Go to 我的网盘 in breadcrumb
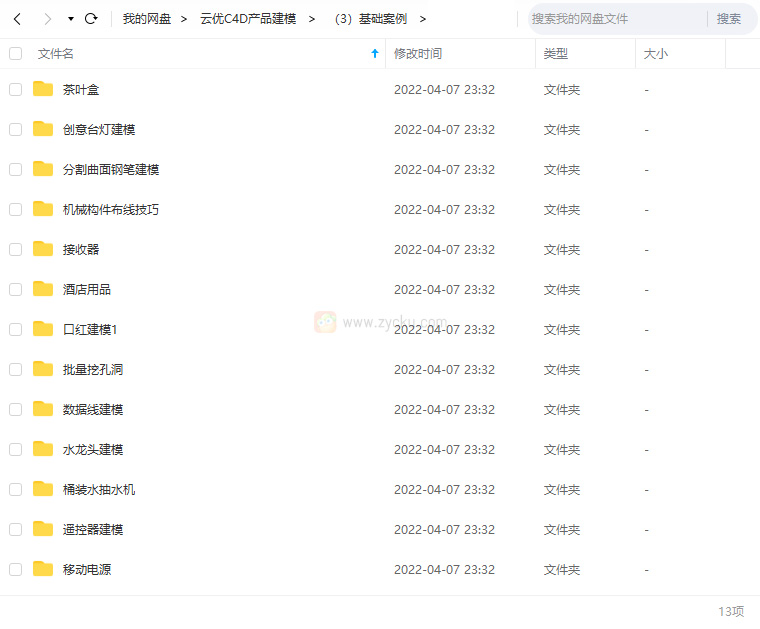The image size is (760, 629). click(x=146, y=19)
